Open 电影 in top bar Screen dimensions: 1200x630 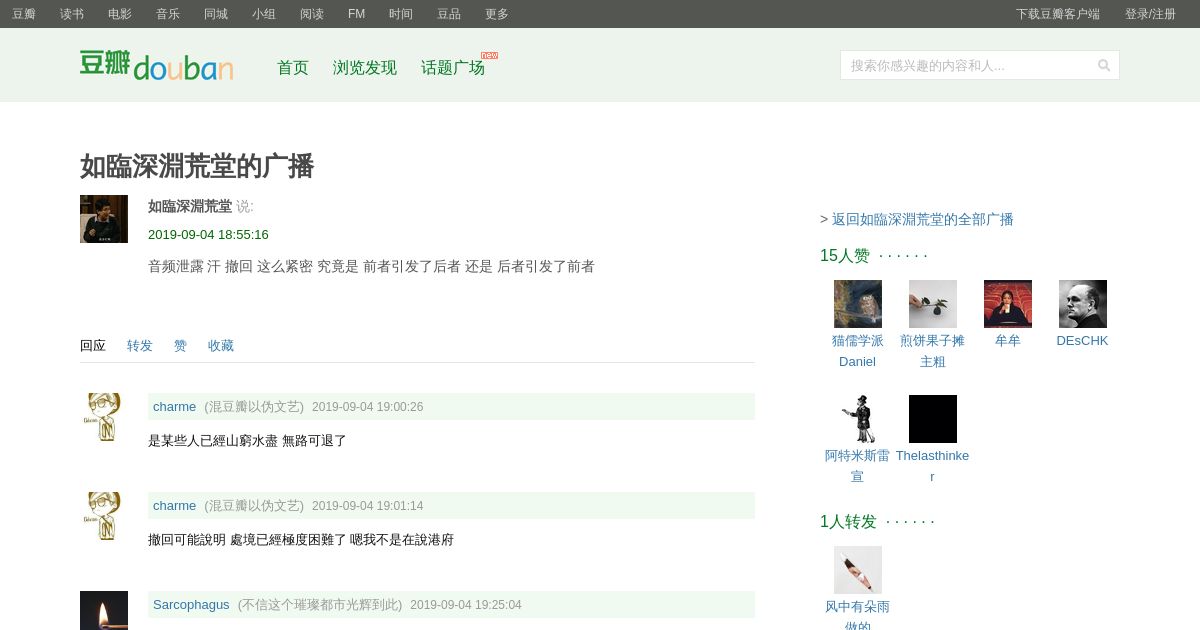click(120, 14)
